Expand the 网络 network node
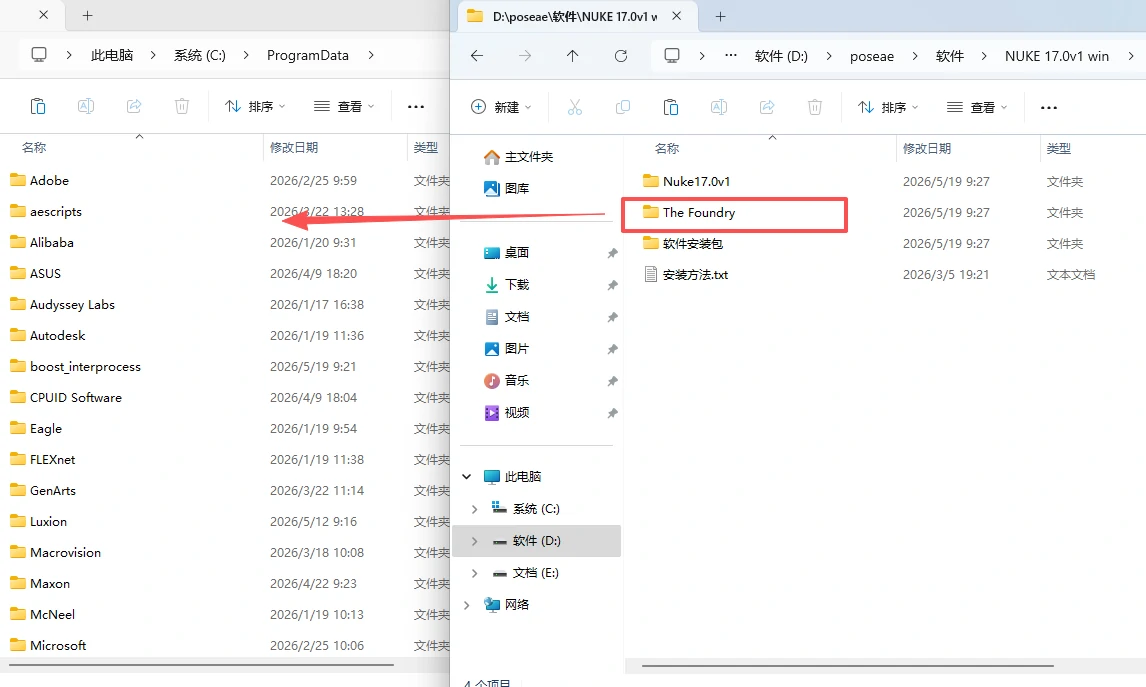This screenshot has height=687, width=1146. point(466,605)
